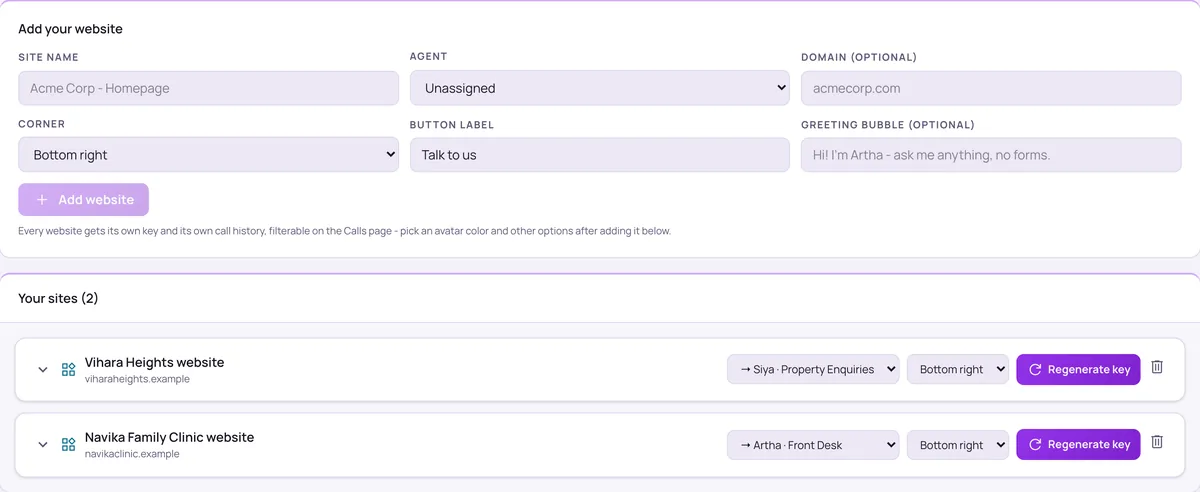Change agent Artha · Front Desk dropdown

[813, 445]
